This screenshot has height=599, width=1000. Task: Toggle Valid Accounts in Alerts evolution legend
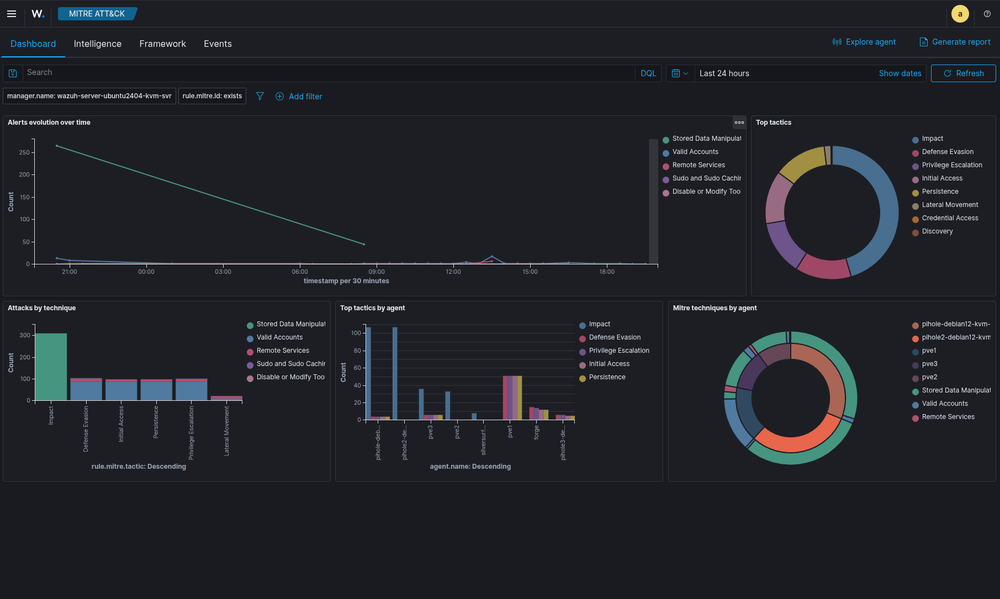point(691,152)
